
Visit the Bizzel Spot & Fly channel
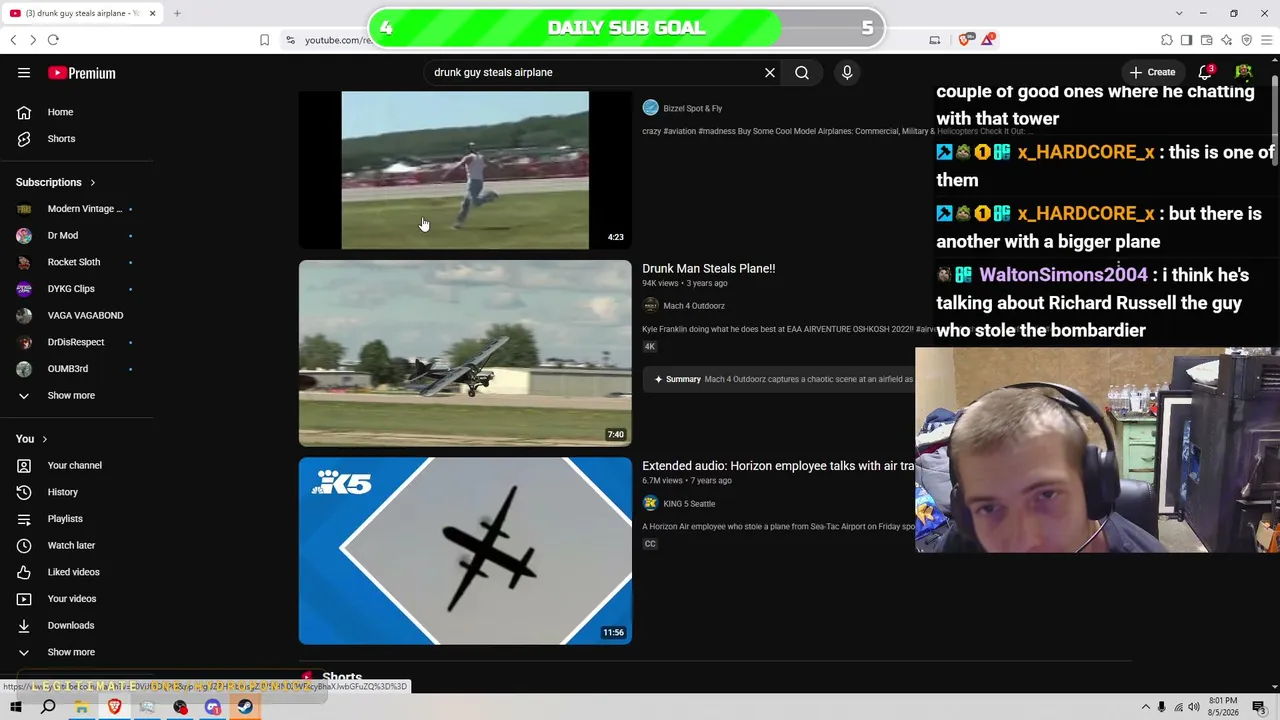click(x=692, y=108)
